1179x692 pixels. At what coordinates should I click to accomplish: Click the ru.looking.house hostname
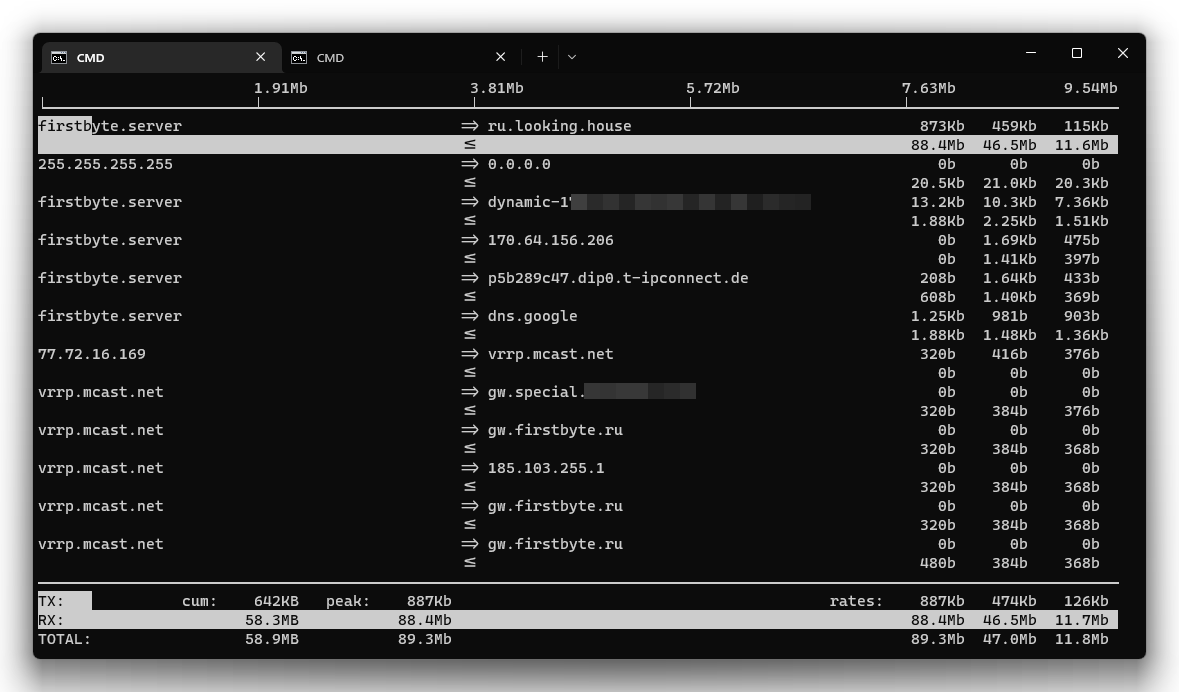coord(561,125)
